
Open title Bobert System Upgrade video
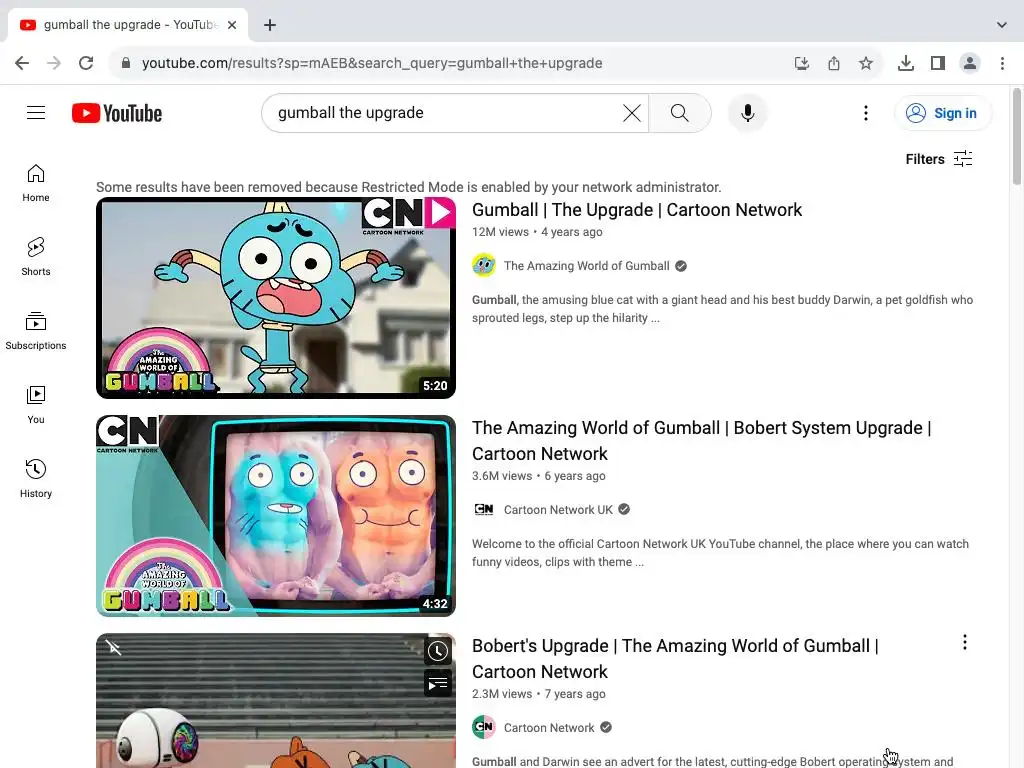click(701, 441)
